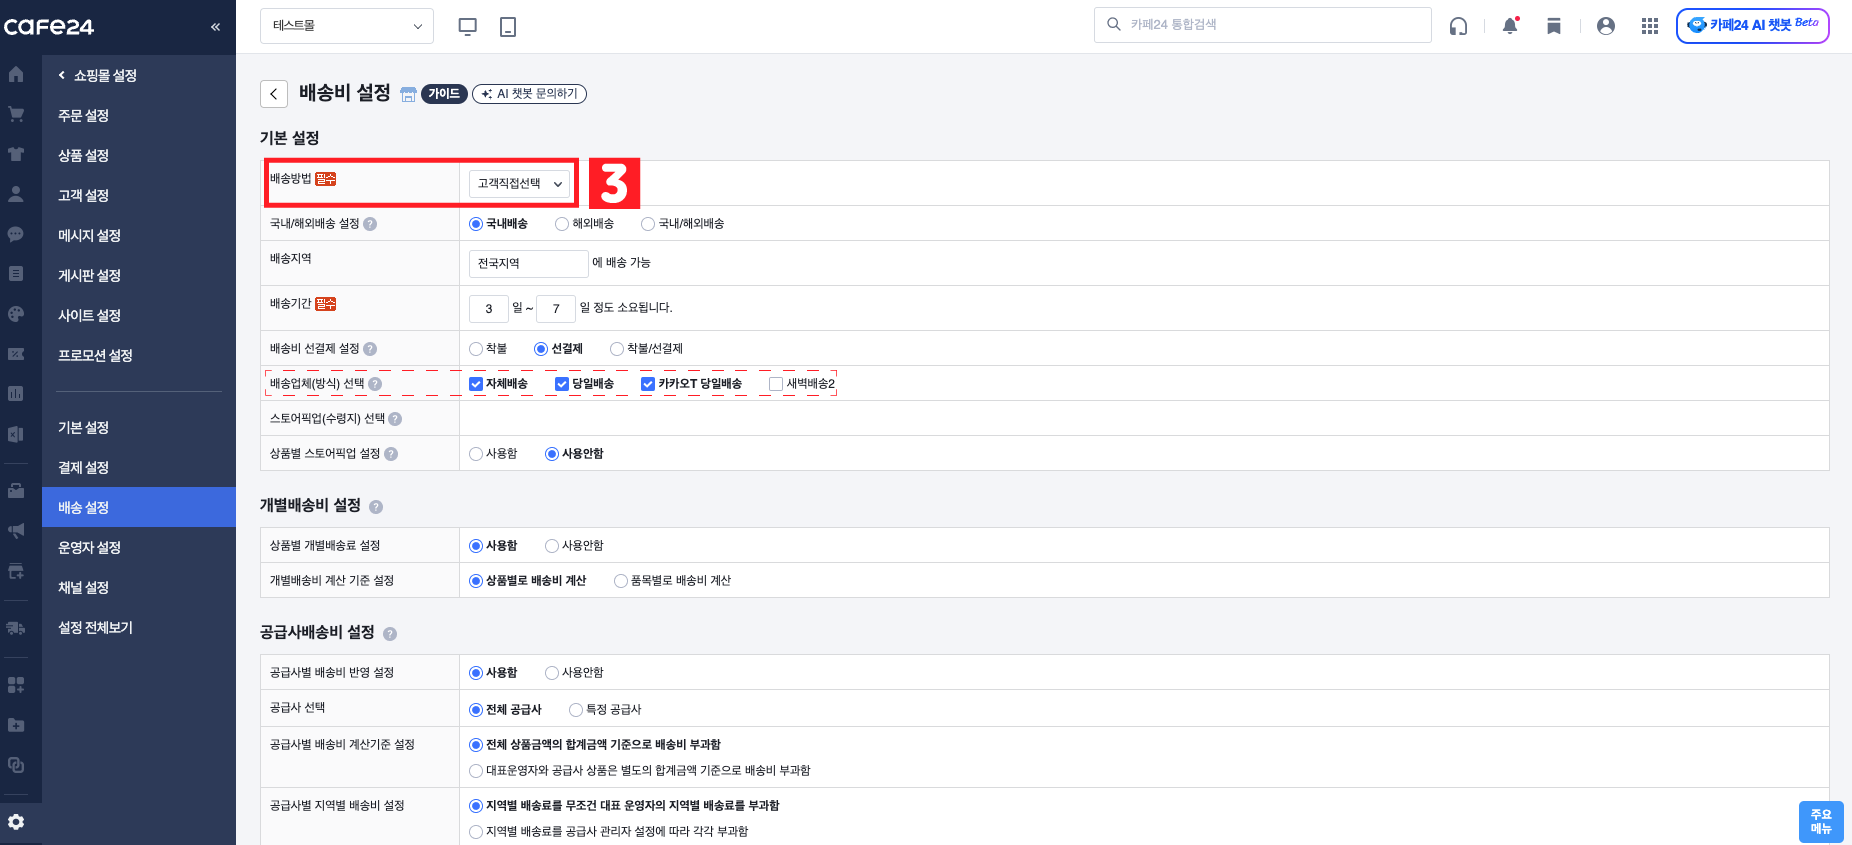Open the home icon in the left rail
Image resolution: width=1852 pixels, height=845 pixels.
click(16, 74)
